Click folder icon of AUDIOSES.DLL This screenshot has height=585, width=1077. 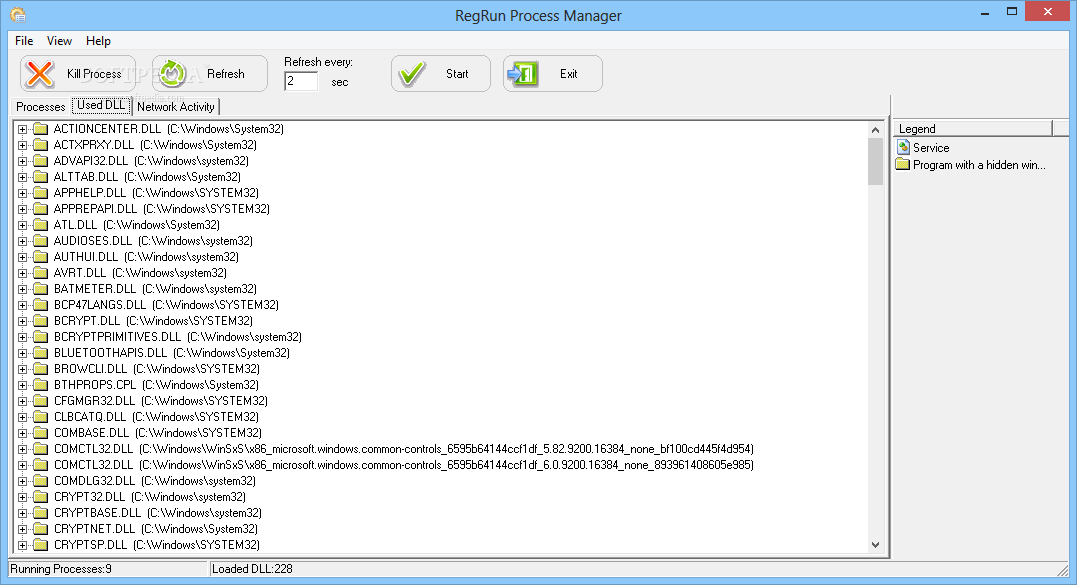pyautogui.click(x=41, y=240)
